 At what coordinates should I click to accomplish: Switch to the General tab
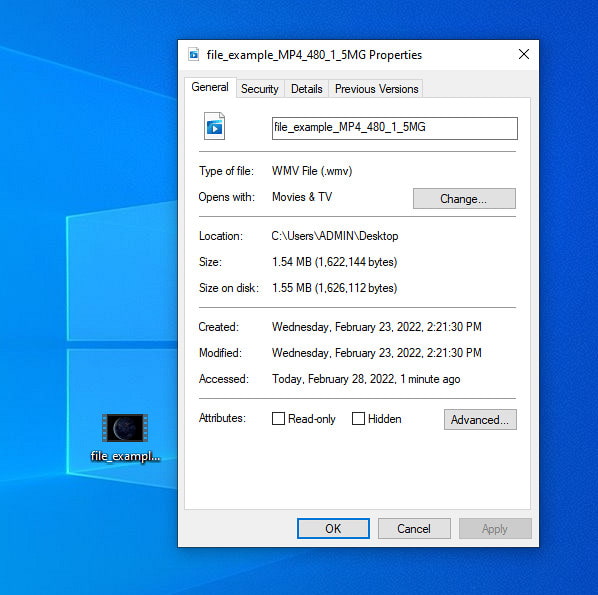pyautogui.click(x=210, y=87)
